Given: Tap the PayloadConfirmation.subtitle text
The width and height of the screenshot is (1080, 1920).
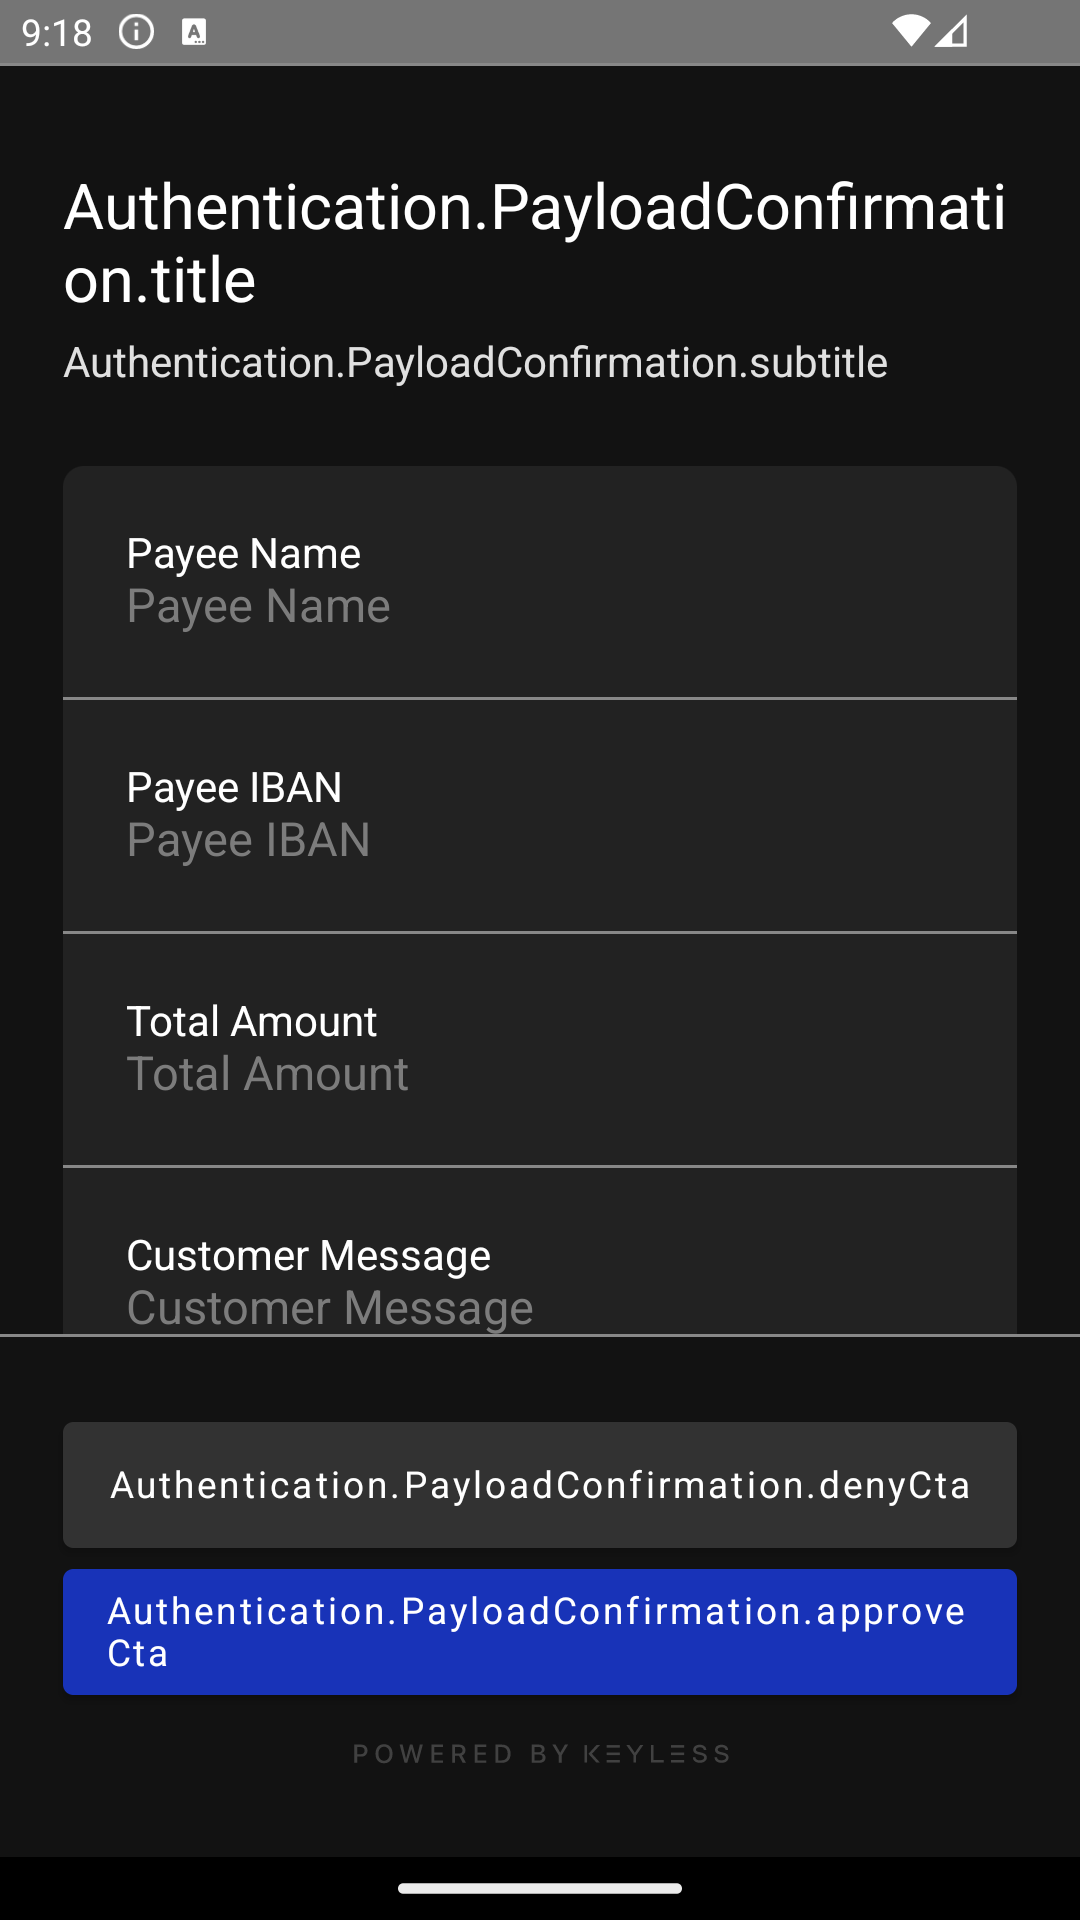Looking at the screenshot, I should tap(475, 362).
